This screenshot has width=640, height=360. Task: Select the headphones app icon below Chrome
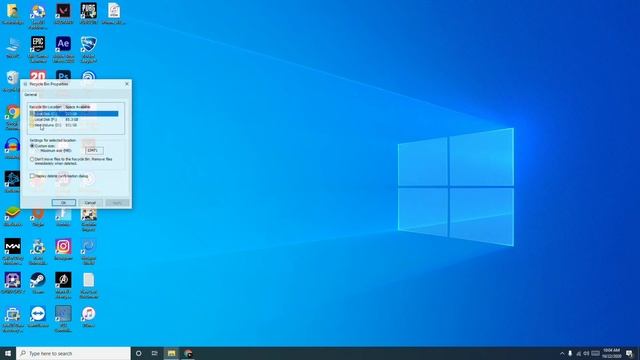point(13,148)
